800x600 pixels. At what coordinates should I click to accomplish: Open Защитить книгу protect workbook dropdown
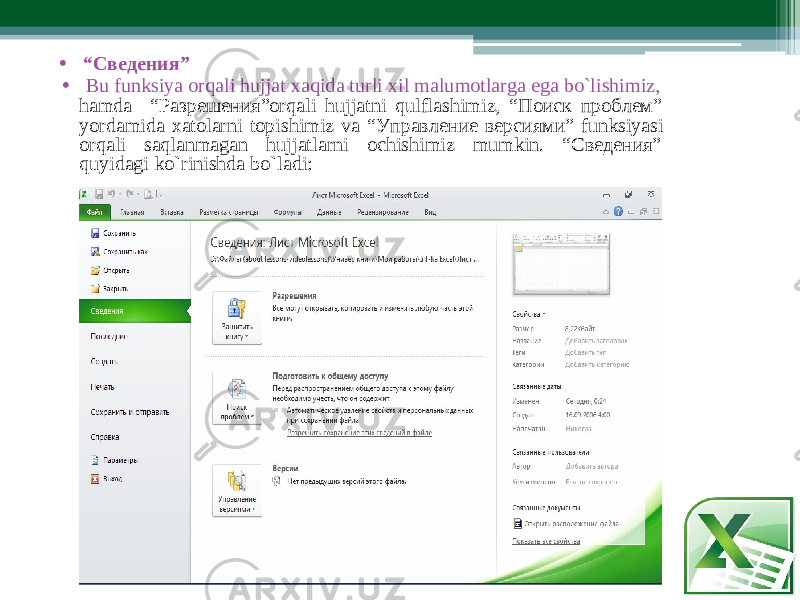tap(237, 318)
